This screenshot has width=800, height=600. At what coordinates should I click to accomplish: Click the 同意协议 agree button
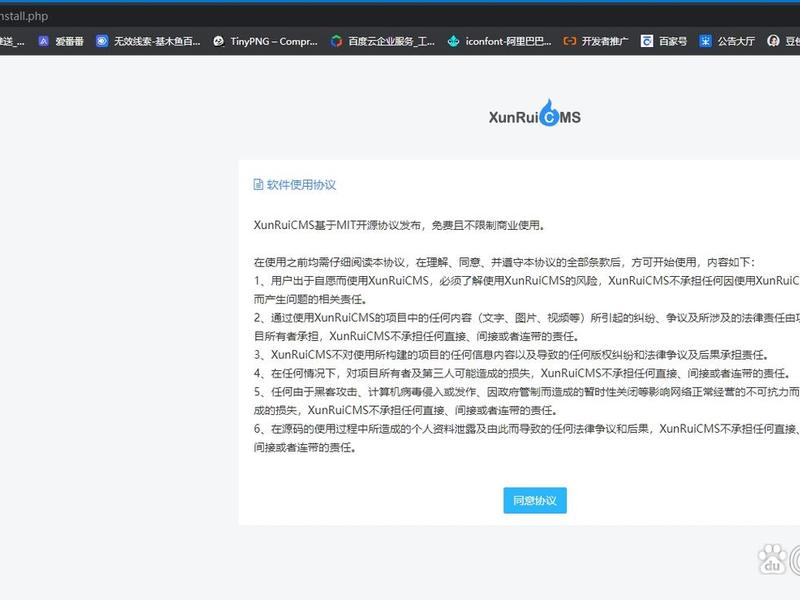[x=535, y=500]
